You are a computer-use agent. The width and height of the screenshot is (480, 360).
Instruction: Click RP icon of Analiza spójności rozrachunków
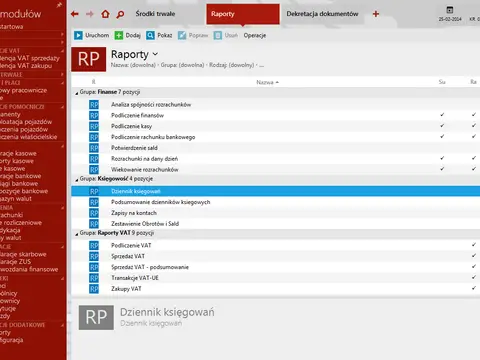94,105
